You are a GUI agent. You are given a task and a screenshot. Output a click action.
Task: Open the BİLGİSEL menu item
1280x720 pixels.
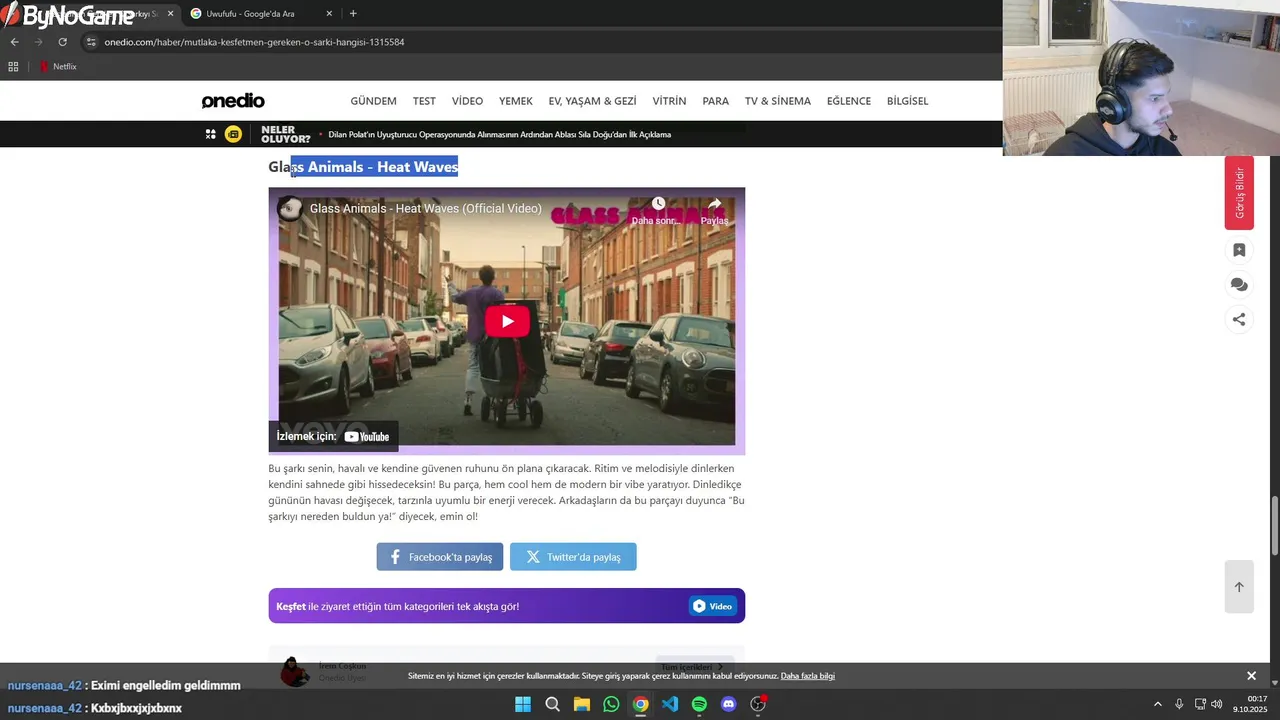click(x=907, y=101)
